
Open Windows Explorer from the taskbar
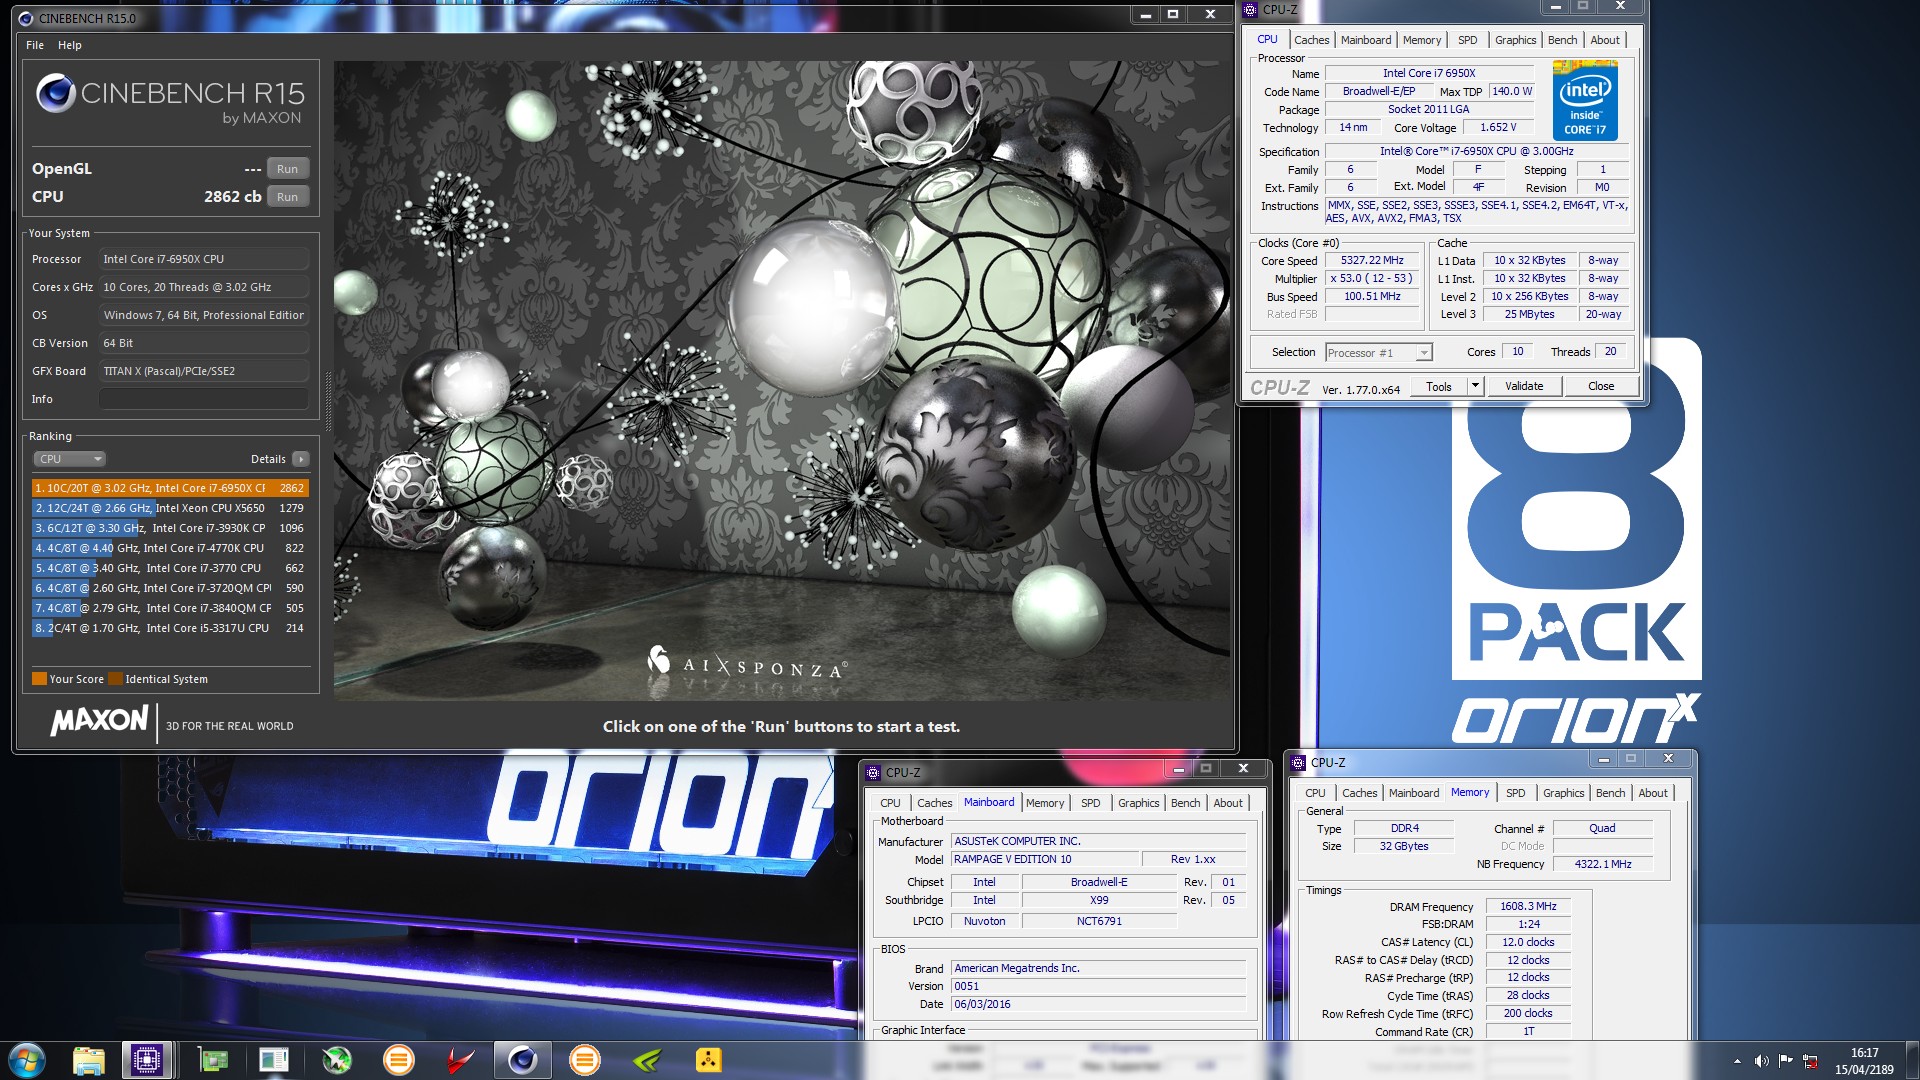click(88, 1060)
